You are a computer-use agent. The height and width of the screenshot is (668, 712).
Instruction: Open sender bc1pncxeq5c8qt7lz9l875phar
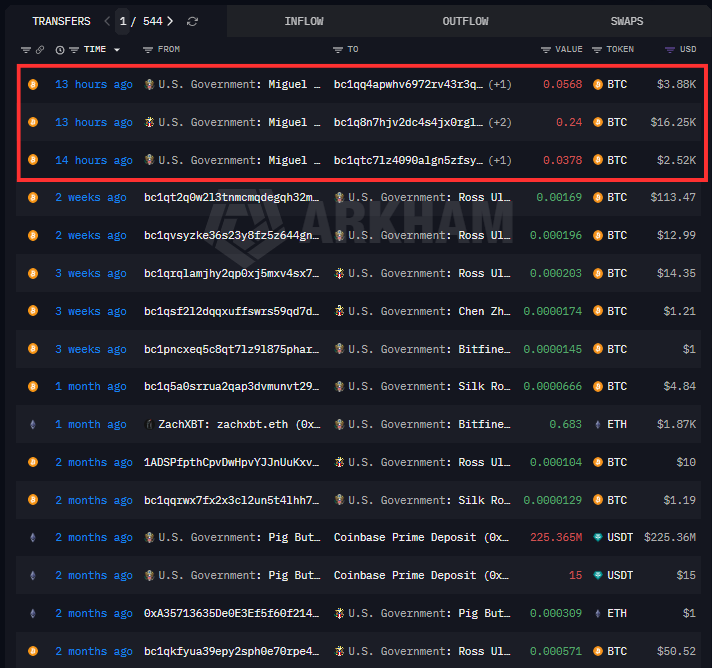[x=232, y=349]
